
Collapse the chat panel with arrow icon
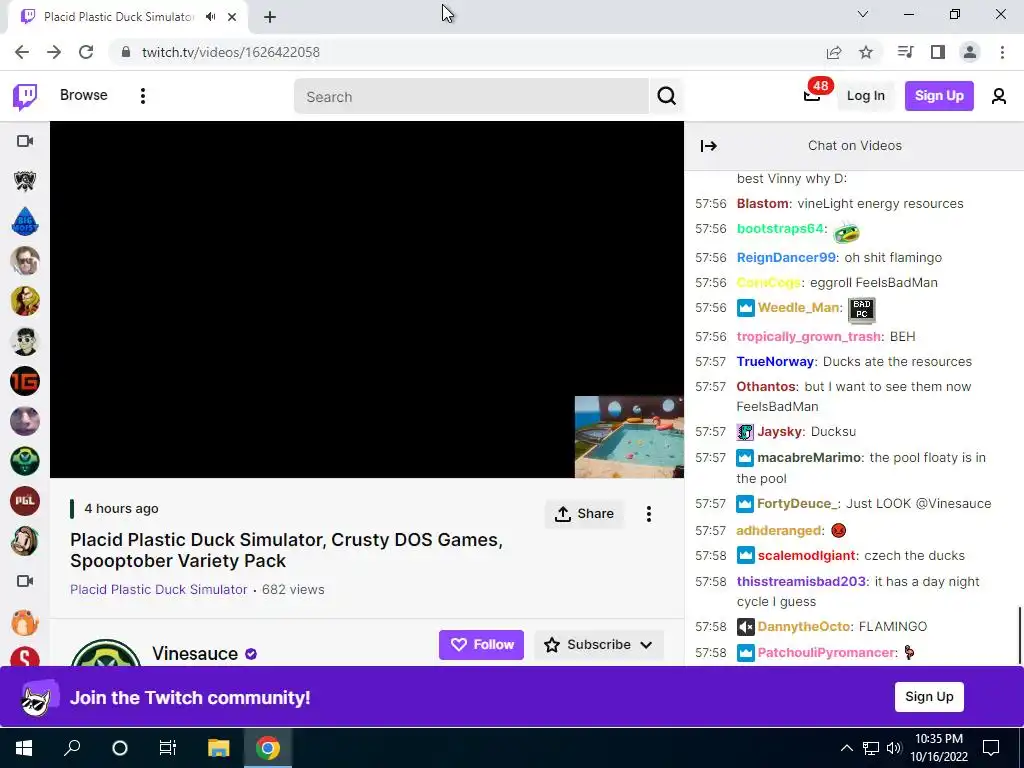[709, 146]
